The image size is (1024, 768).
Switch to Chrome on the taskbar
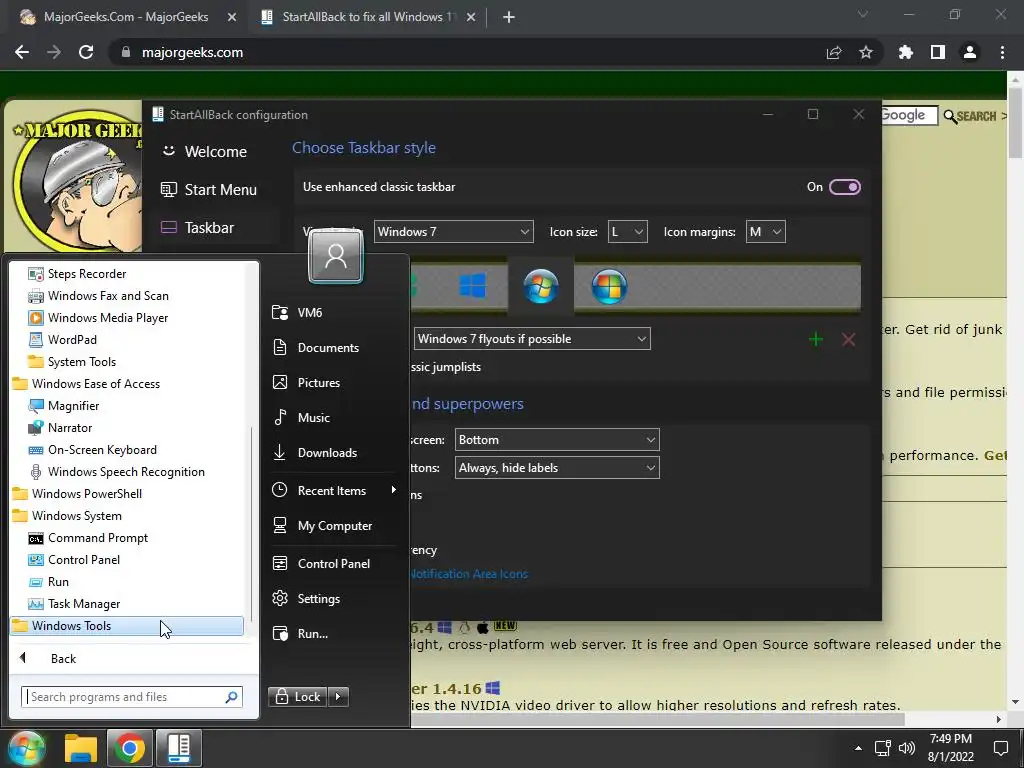(x=129, y=748)
